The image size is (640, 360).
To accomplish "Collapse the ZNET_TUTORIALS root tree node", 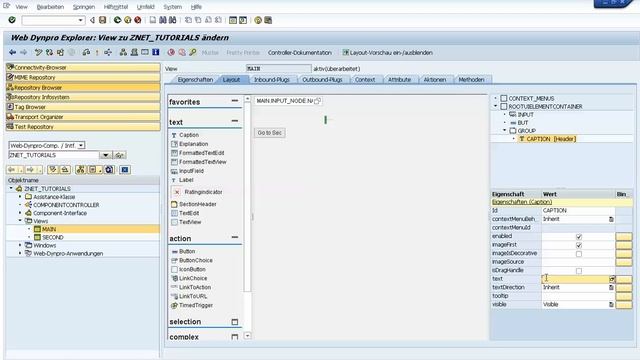I will (x=11, y=189).
